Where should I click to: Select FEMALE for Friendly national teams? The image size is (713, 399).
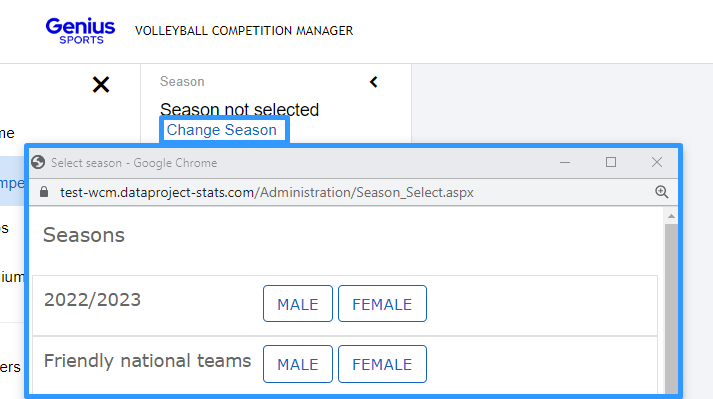(382, 364)
